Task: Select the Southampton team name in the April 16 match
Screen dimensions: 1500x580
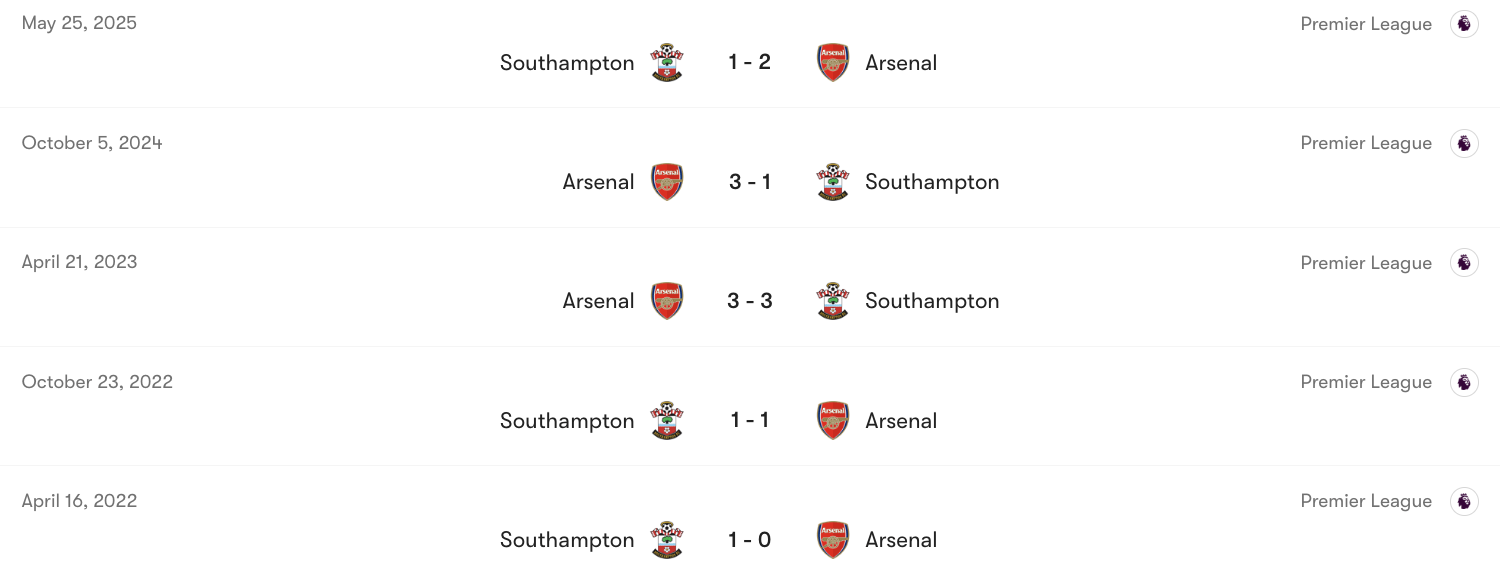Action: click(x=567, y=539)
